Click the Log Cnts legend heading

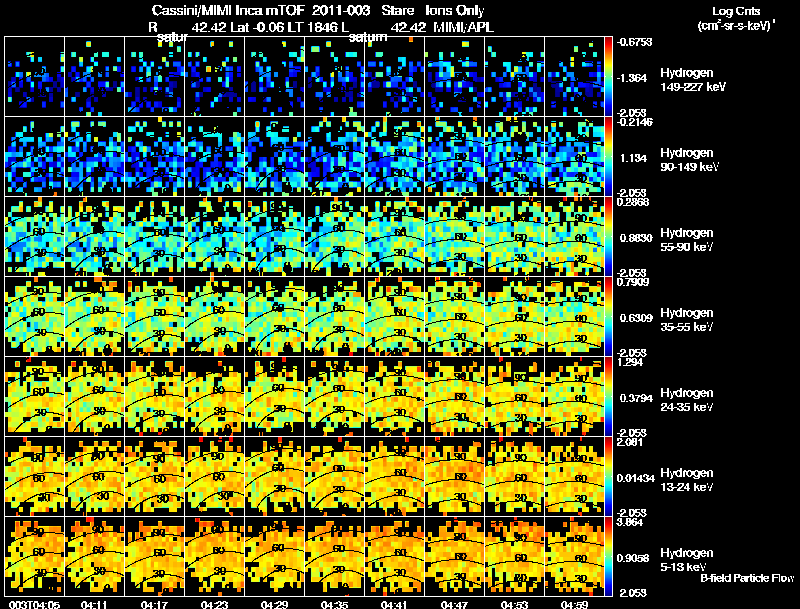(x=736, y=11)
